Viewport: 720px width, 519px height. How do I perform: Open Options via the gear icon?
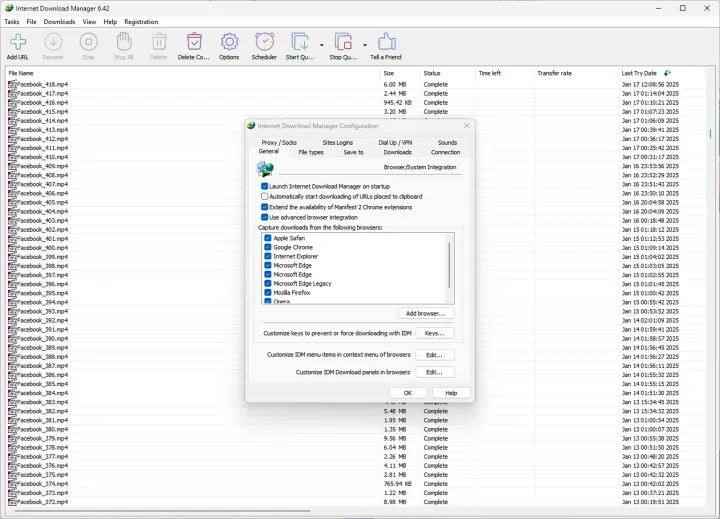point(229,42)
